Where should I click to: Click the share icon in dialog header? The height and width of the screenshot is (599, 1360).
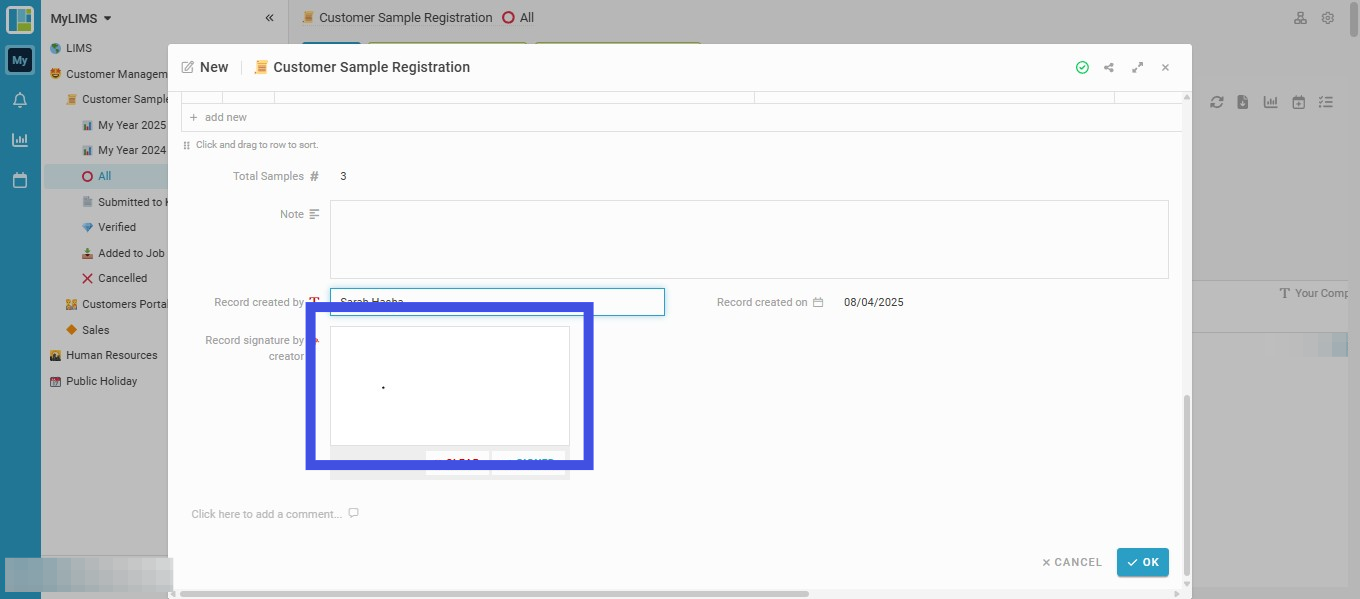pyautogui.click(x=1109, y=68)
